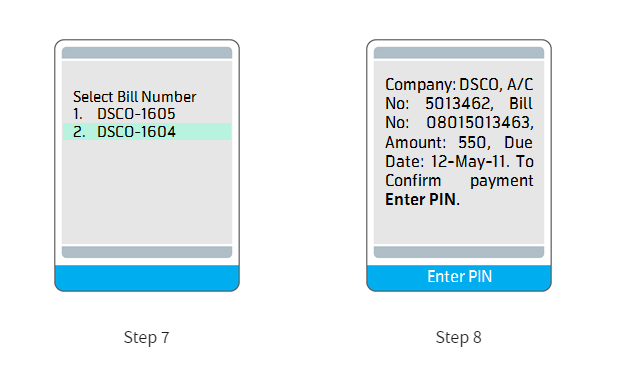Click bottom gray bar of Step 7 screen

coord(147,252)
